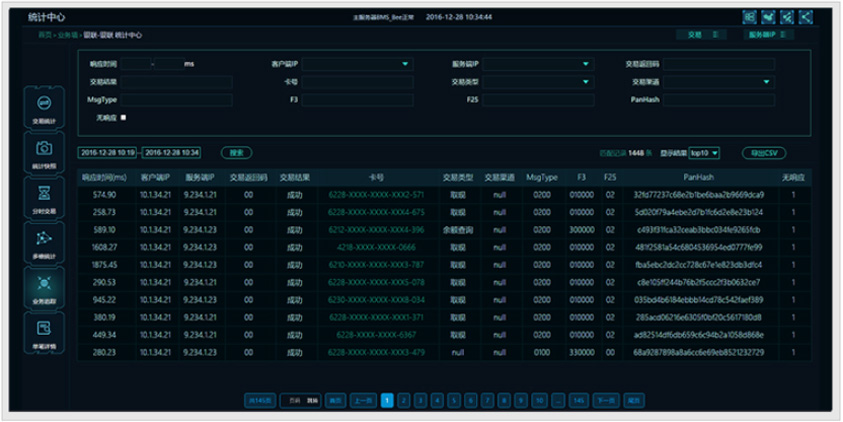Viewport: 843px width, 422px height.
Task: Open the 单笔详情 sidebar icon
Action: point(44,332)
